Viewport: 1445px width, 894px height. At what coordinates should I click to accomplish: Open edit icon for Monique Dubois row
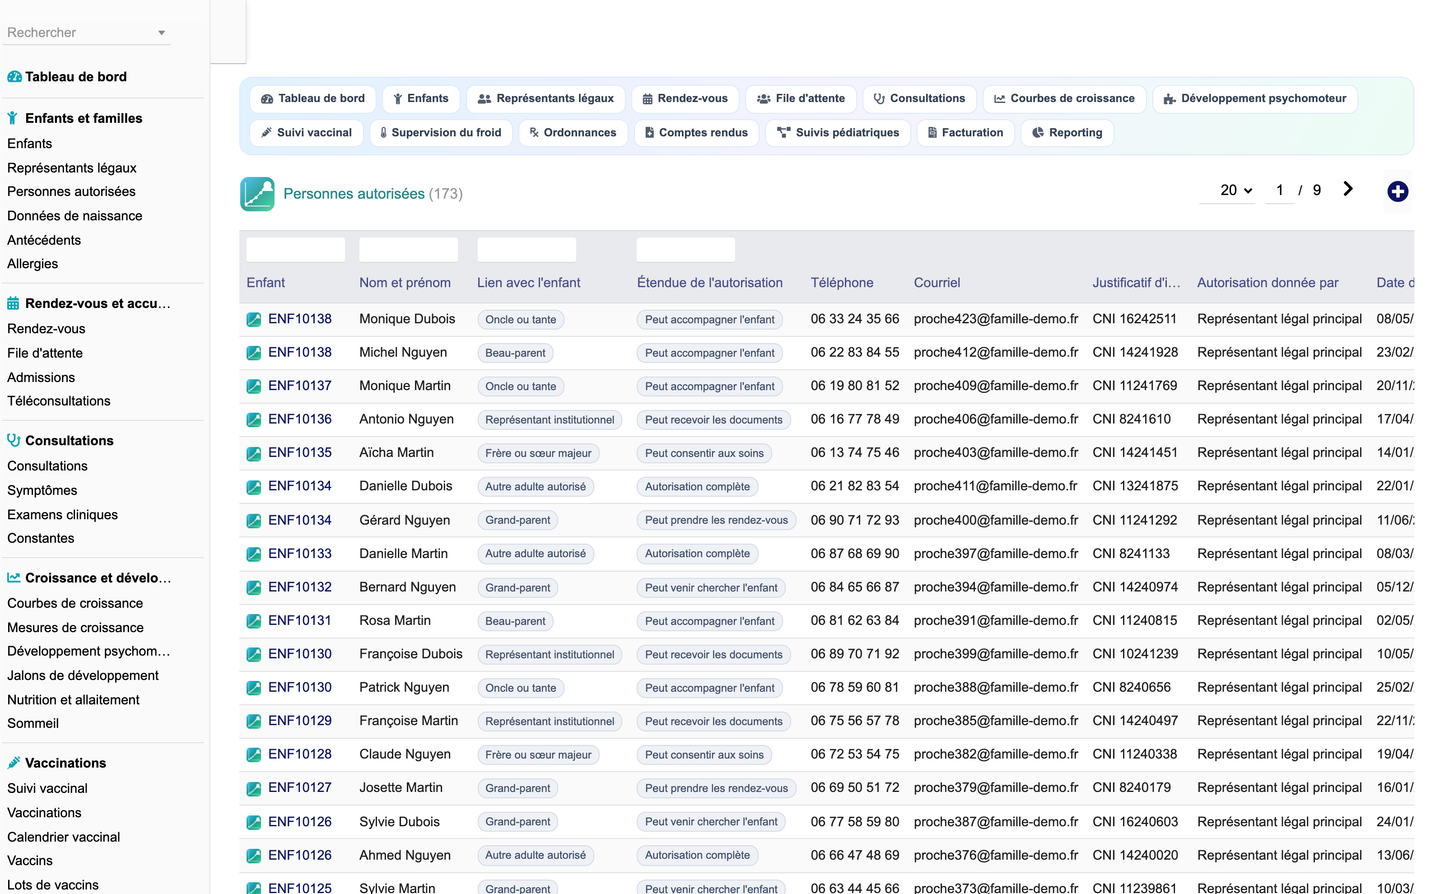(x=254, y=320)
